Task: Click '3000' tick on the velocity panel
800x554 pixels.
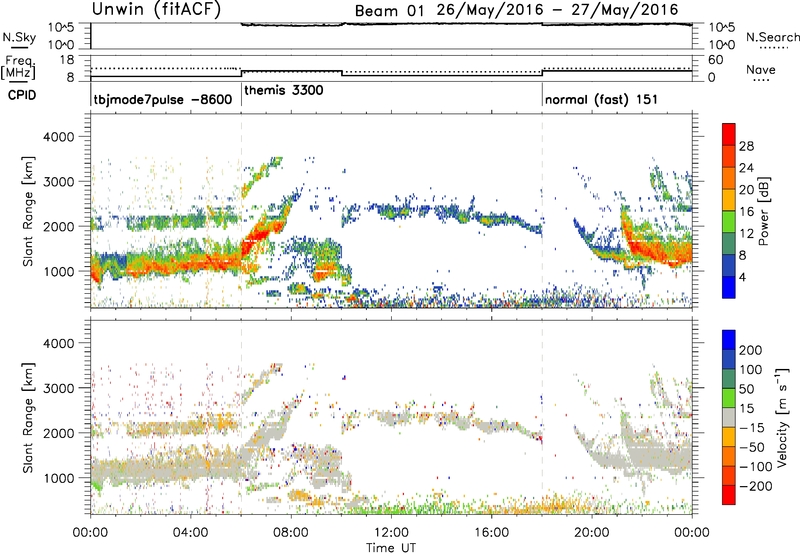Action: [x=59, y=388]
